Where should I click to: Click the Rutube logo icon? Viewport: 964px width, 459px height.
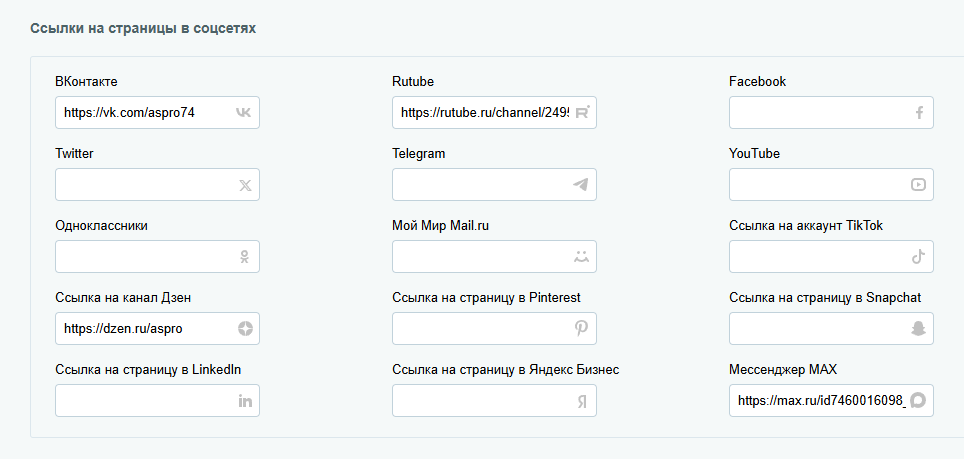click(582, 112)
